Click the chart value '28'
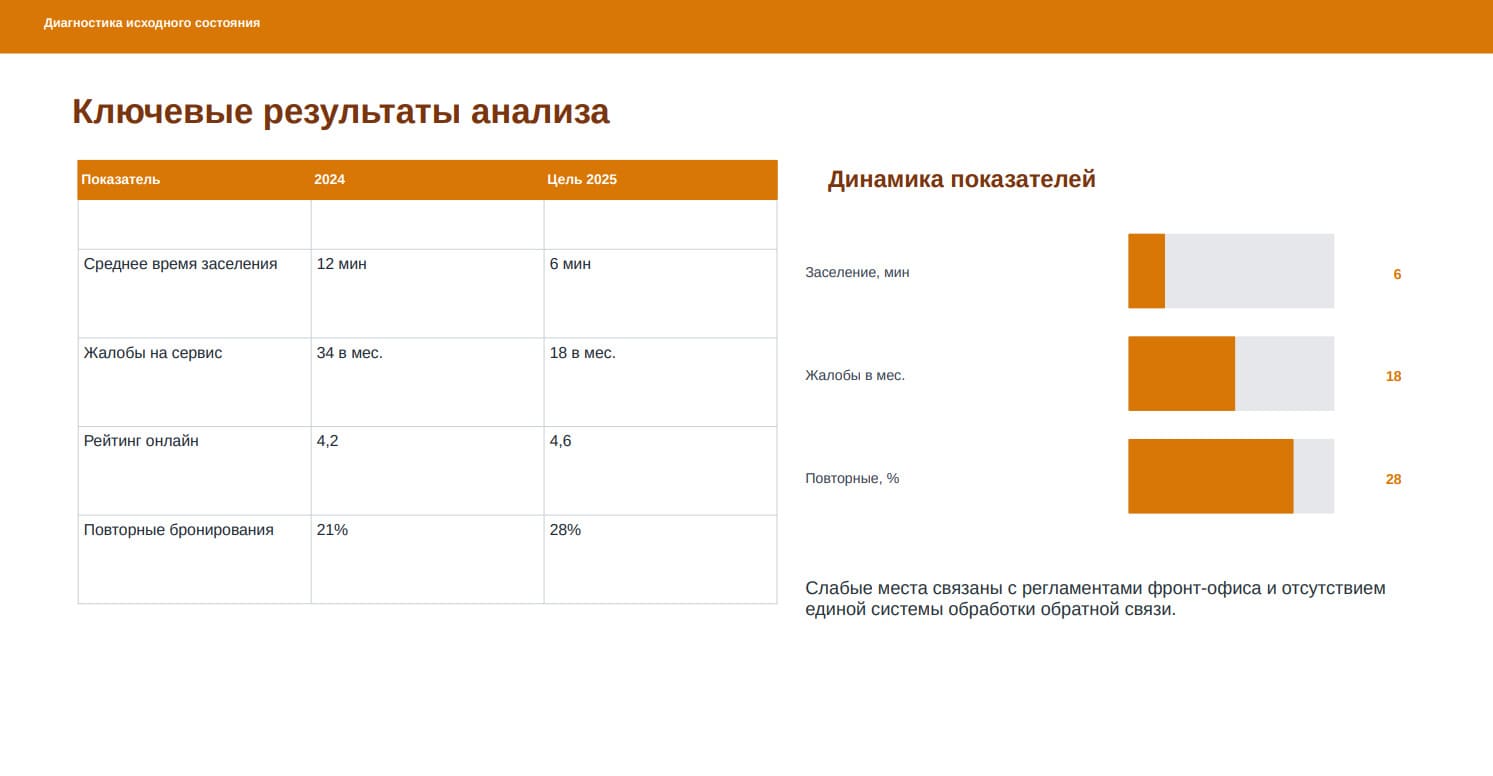 coord(1393,479)
